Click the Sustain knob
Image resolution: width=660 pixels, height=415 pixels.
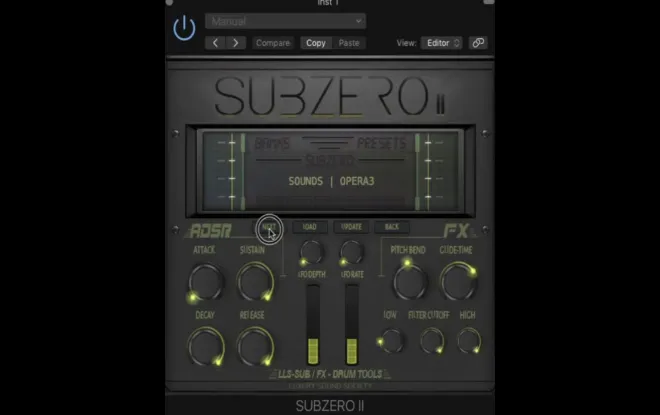tap(255, 282)
